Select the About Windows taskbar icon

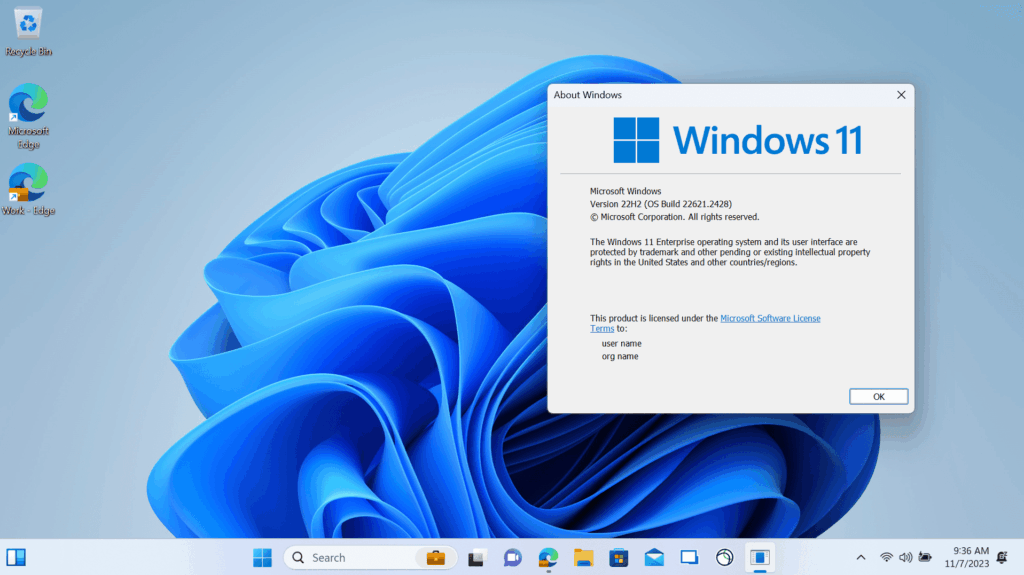(x=760, y=557)
